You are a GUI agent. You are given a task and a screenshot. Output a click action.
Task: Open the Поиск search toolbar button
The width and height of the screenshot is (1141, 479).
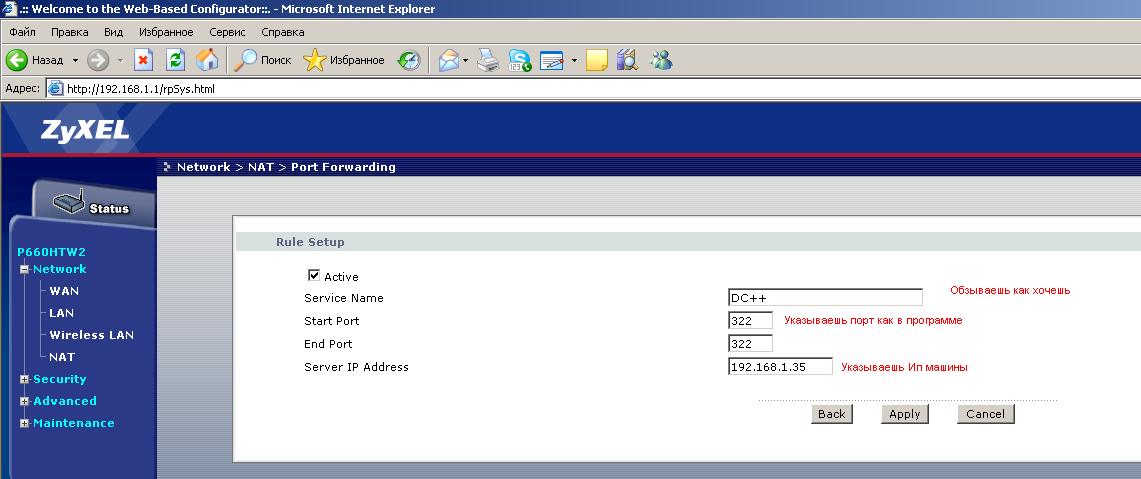pos(263,60)
